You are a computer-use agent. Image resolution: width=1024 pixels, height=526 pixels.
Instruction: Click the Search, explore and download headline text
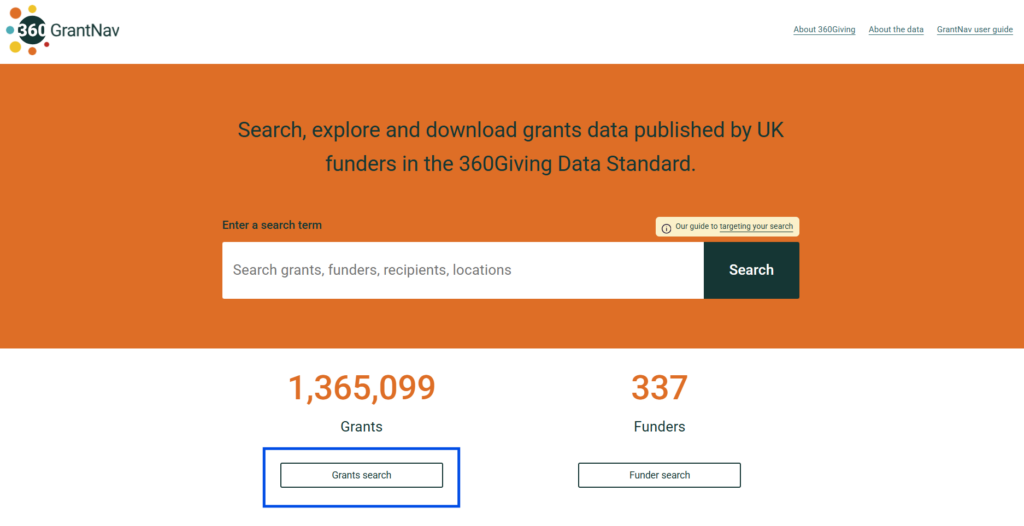pyautogui.click(x=511, y=130)
